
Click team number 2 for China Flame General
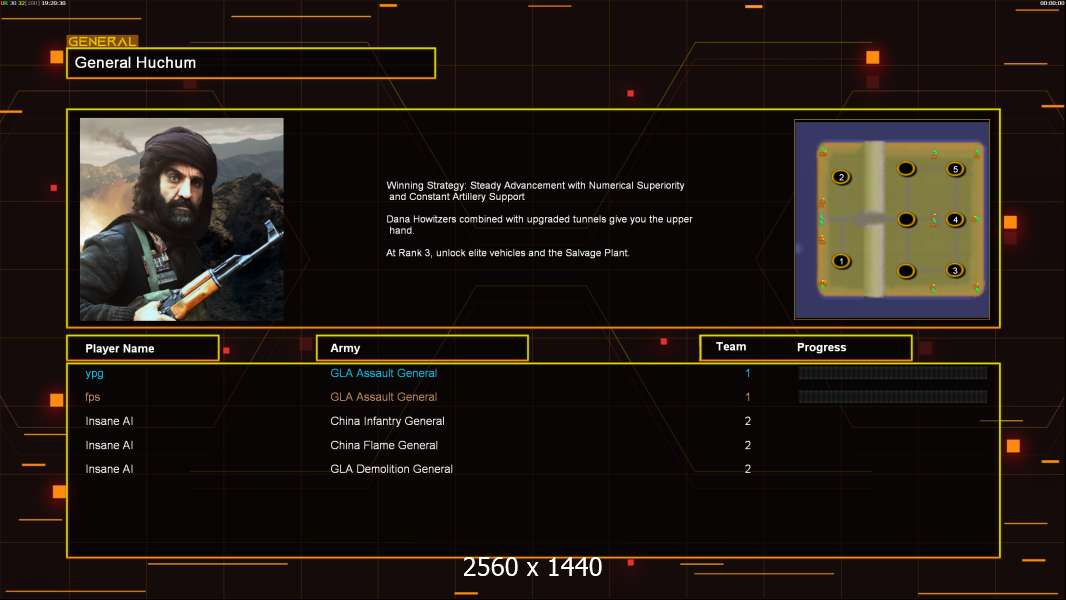tap(748, 445)
